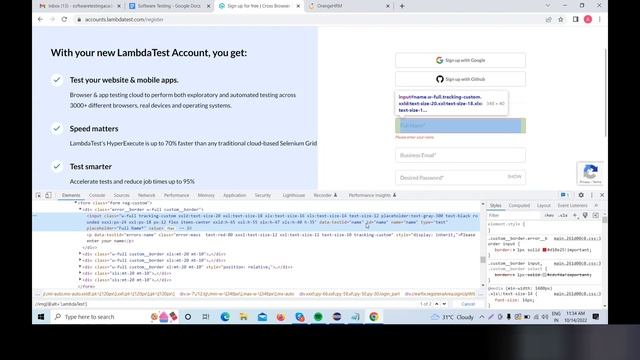
Task: Bookmark this page with the star icon
Action: 561,19
